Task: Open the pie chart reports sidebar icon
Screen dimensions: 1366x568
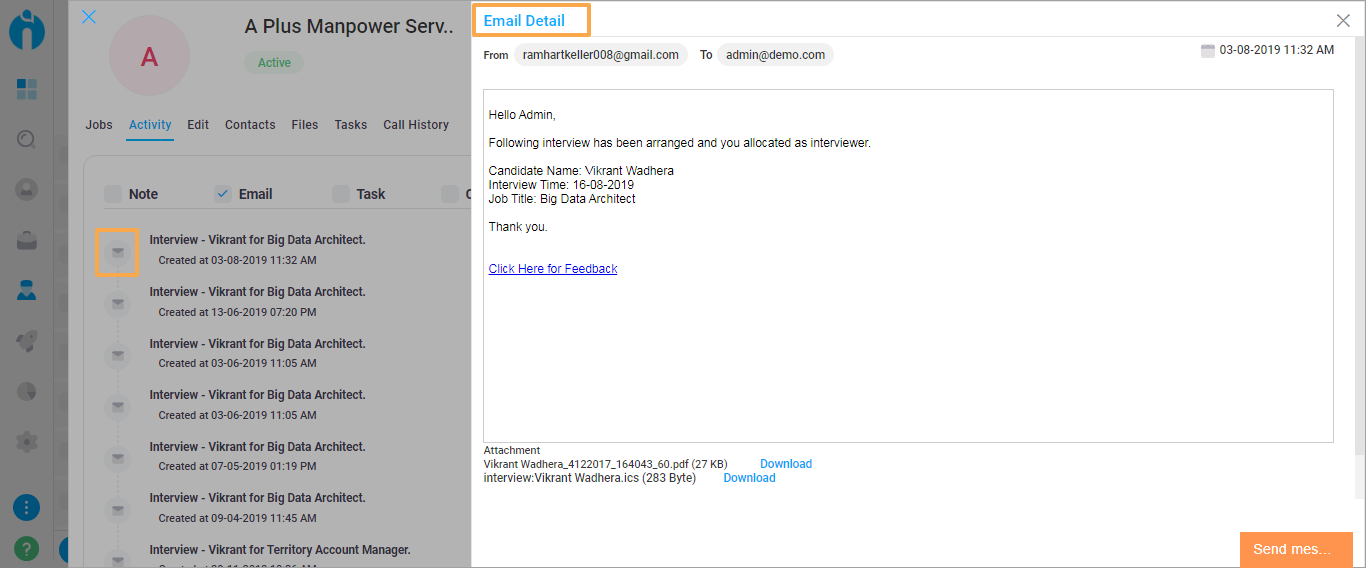Action: pyautogui.click(x=27, y=391)
